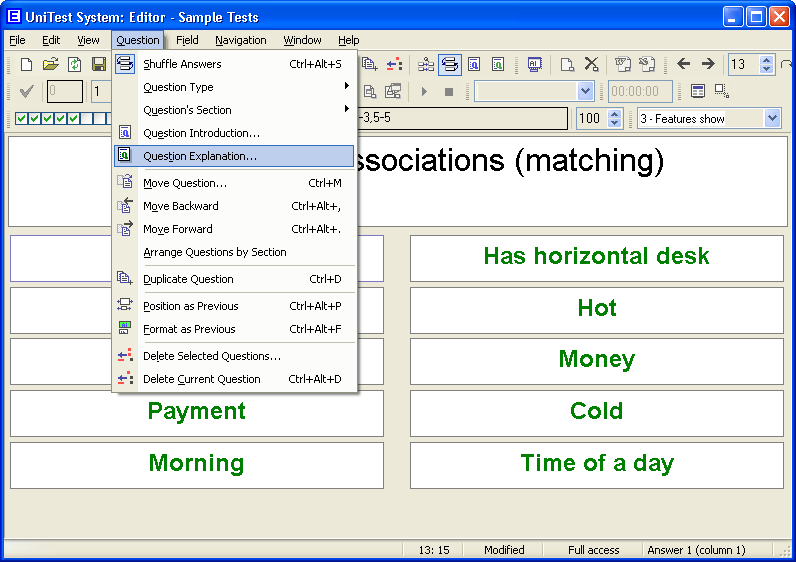The width and height of the screenshot is (796, 562).
Task: Select the 'Has horizontal desk' answer box
Action: (x=596, y=257)
